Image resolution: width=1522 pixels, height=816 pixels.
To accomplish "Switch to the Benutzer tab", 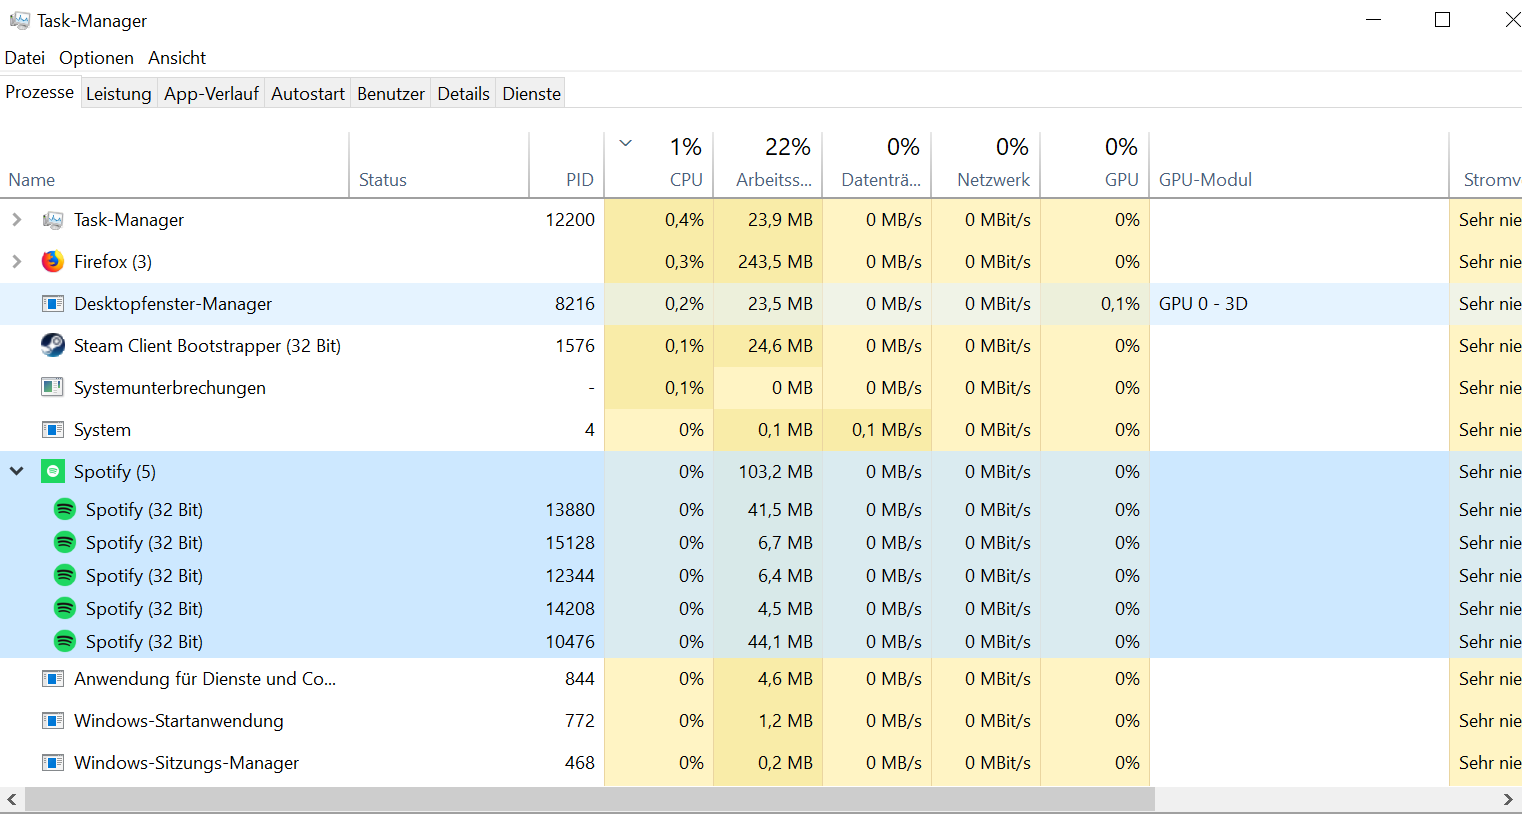I will tap(391, 94).
